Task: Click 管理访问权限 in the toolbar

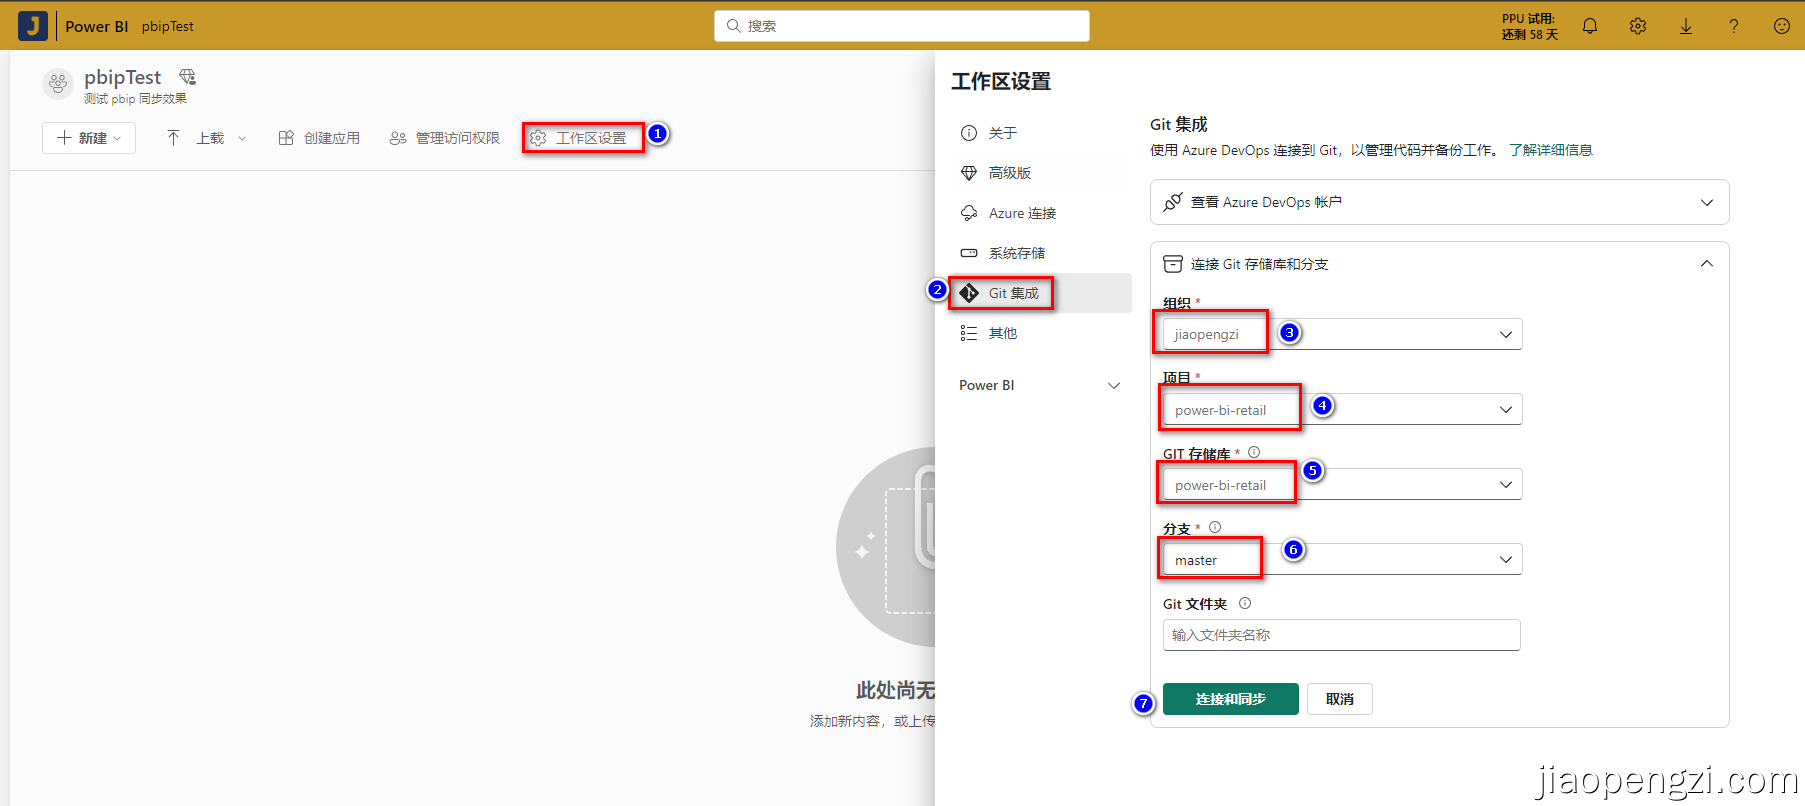Action: (x=444, y=138)
